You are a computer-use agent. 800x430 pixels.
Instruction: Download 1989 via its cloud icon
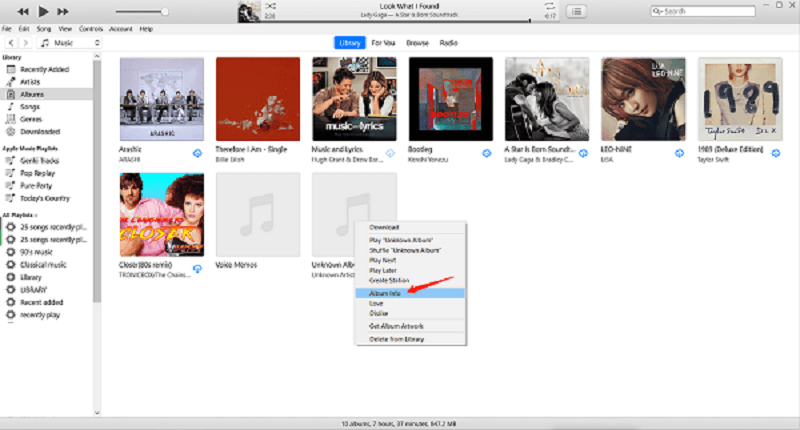(776, 153)
